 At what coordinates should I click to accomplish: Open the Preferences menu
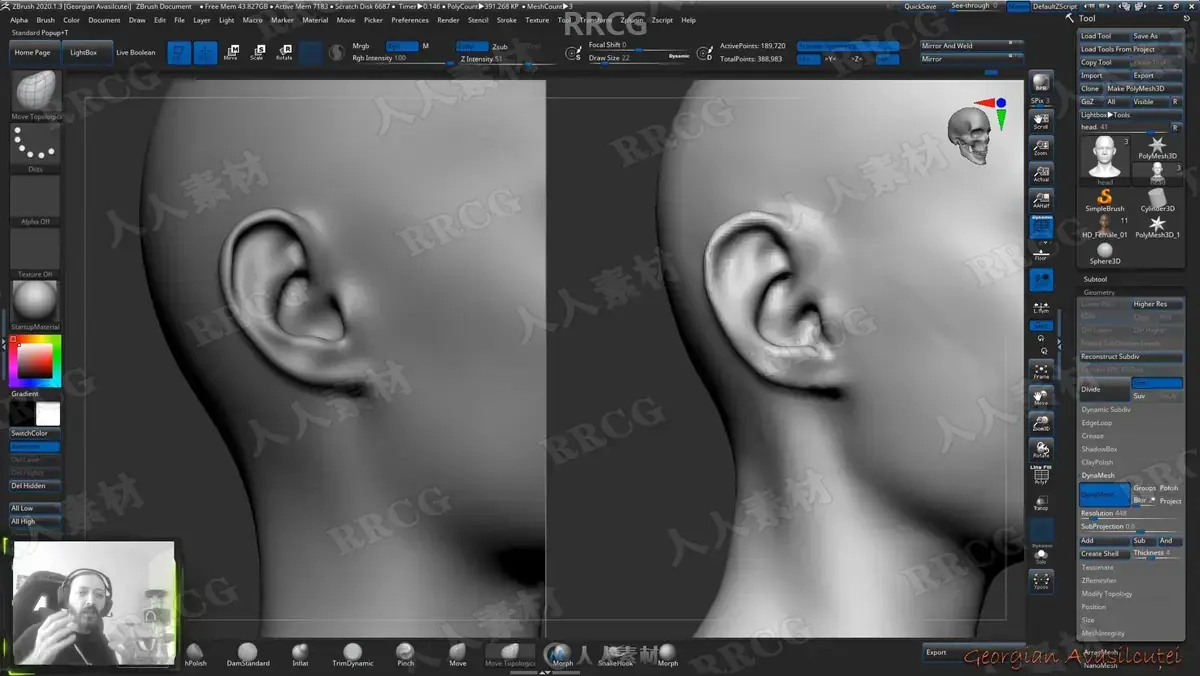pos(410,20)
